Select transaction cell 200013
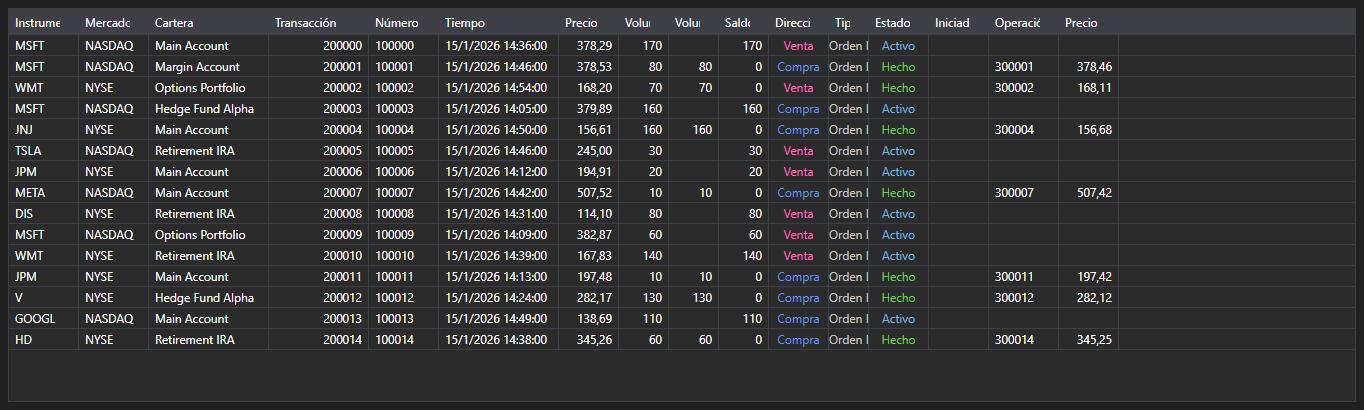Image resolution: width=1364 pixels, height=410 pixels. [x=318, y=319]
